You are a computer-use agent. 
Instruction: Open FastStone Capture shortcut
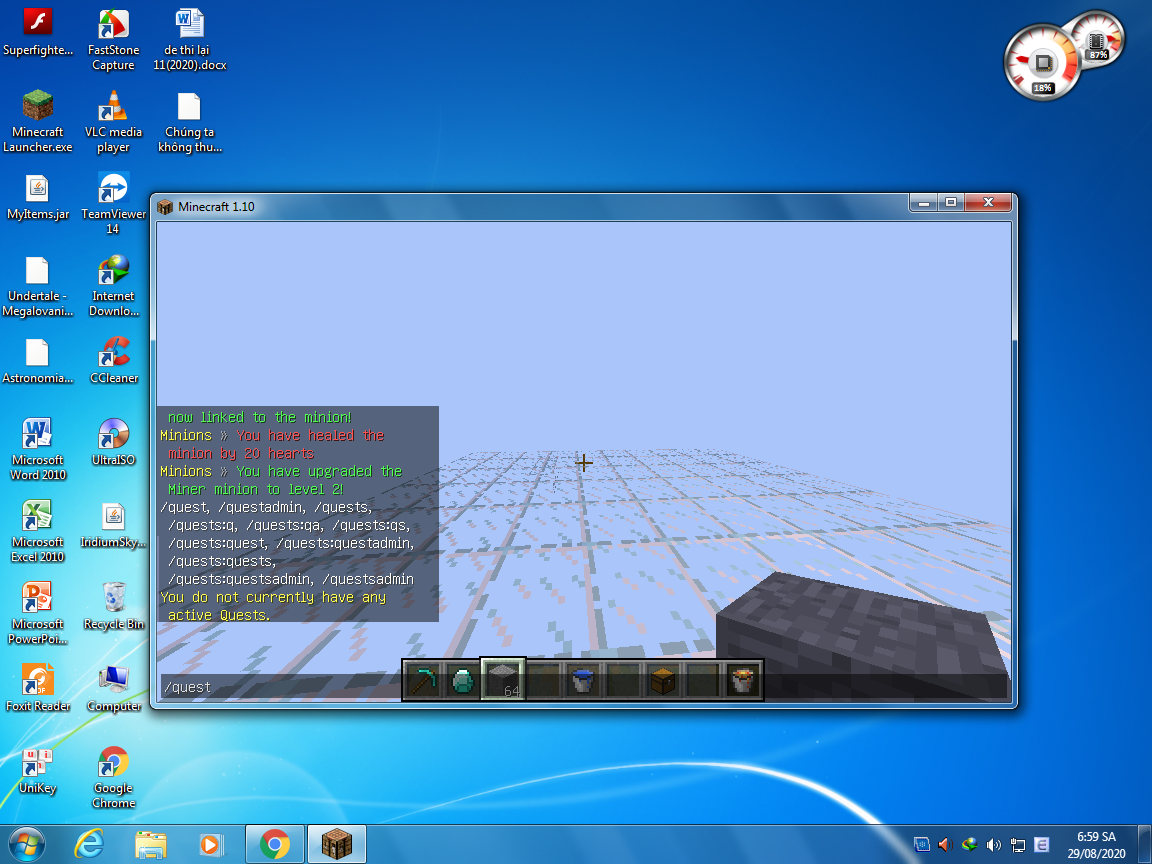click(113, 40)
